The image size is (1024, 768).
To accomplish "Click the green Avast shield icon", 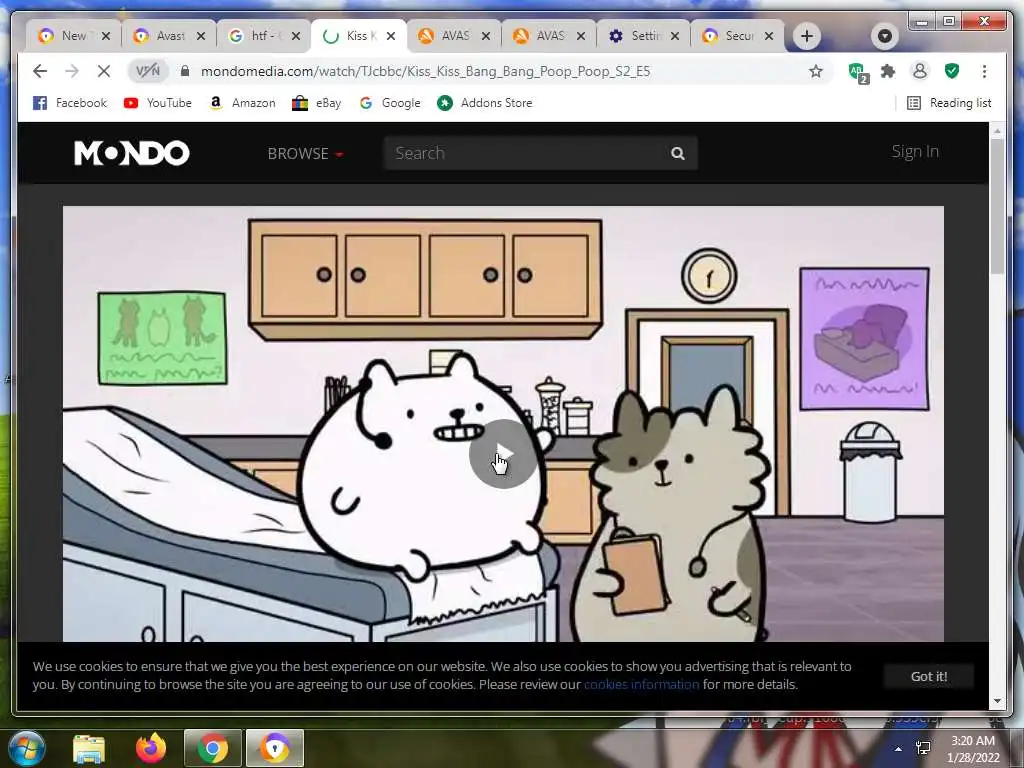I will click(x=952, y=71).
